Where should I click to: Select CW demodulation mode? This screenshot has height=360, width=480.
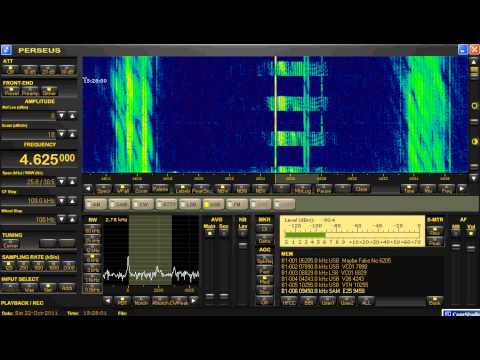(143, 204)
